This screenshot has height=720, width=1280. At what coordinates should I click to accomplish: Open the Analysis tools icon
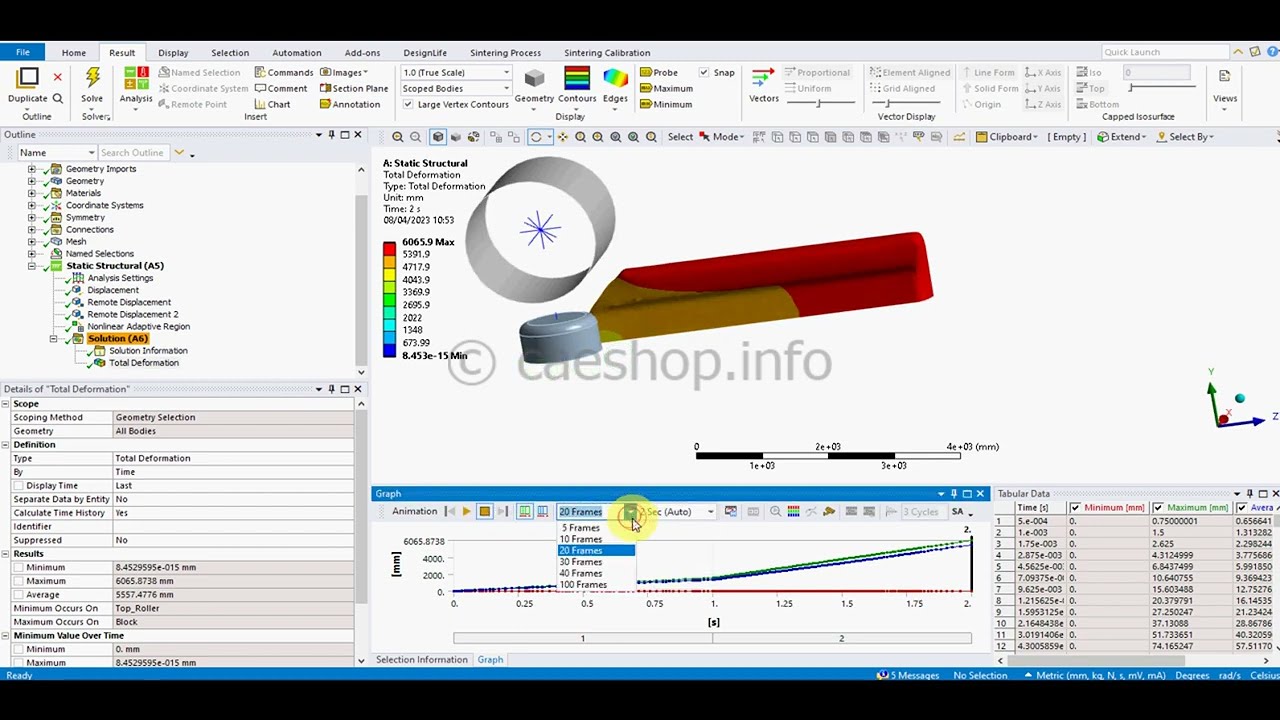[x=136, y=78]
